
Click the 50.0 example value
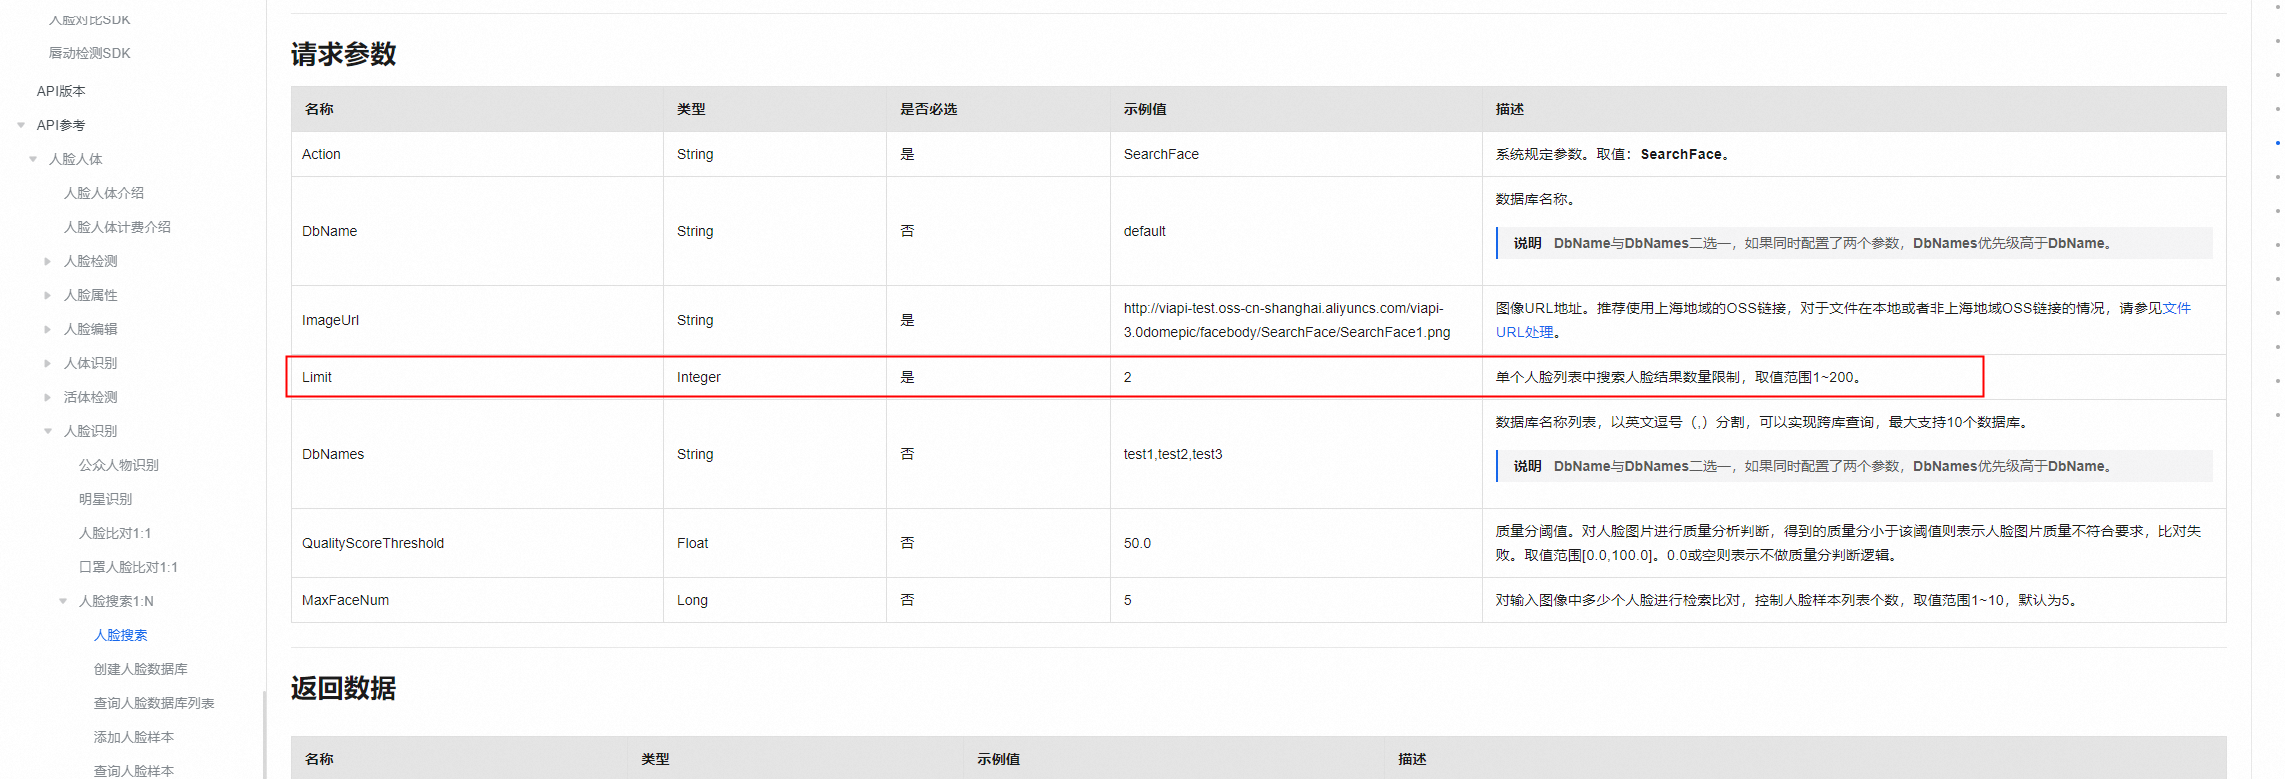coord(1137,543)
